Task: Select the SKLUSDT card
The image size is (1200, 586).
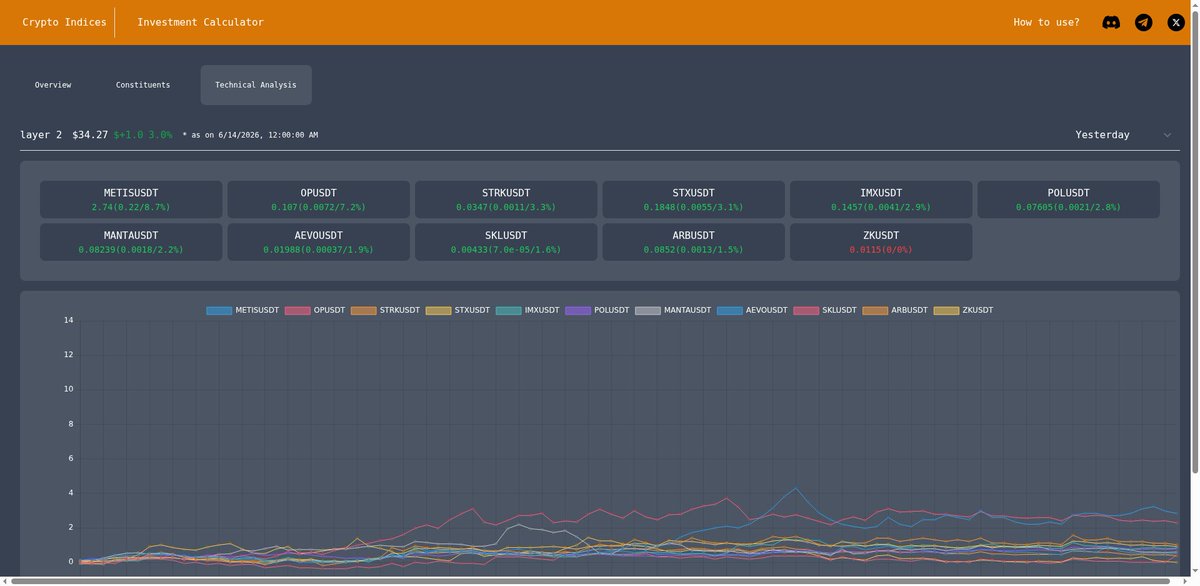Action: (x=506, y=242)
